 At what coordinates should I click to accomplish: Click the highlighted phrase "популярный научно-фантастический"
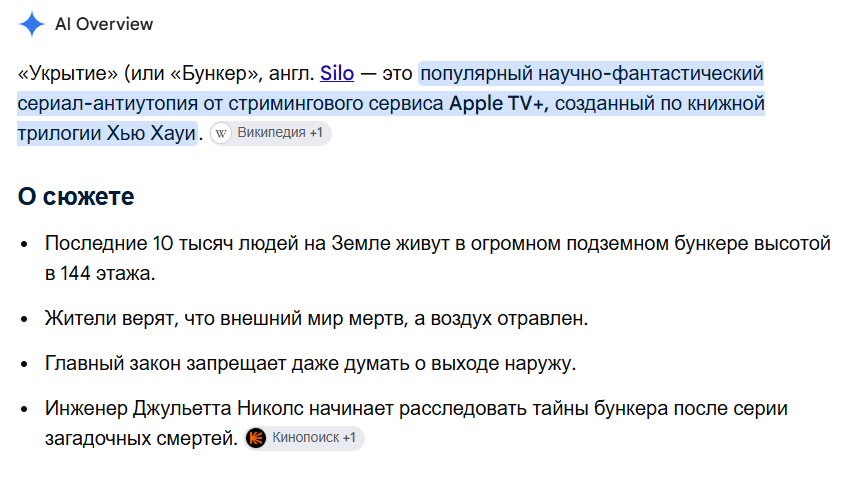(x=592, y=73)
